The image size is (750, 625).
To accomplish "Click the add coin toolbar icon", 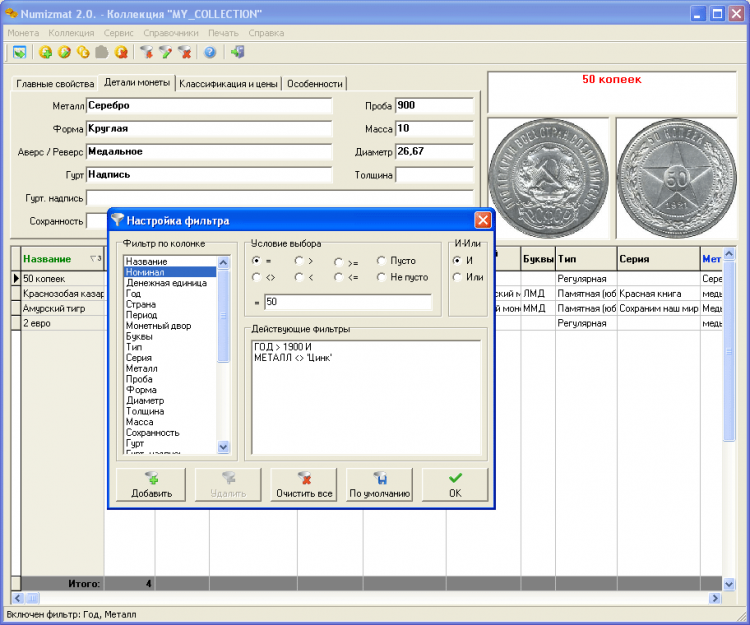I will [x=45, y=52].
